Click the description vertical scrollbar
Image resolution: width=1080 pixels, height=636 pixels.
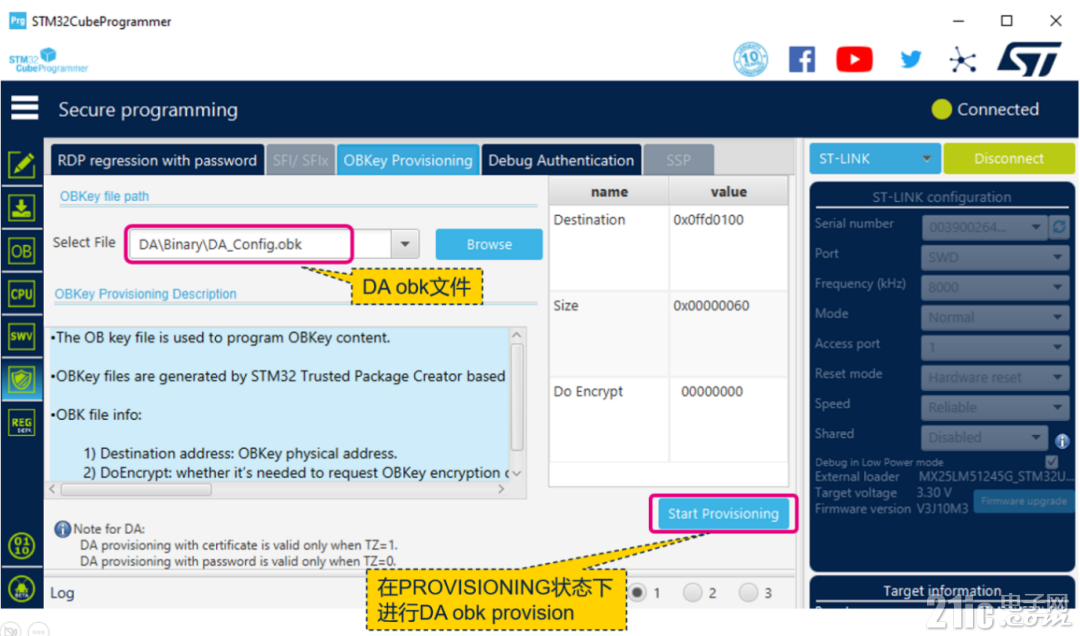517,396
